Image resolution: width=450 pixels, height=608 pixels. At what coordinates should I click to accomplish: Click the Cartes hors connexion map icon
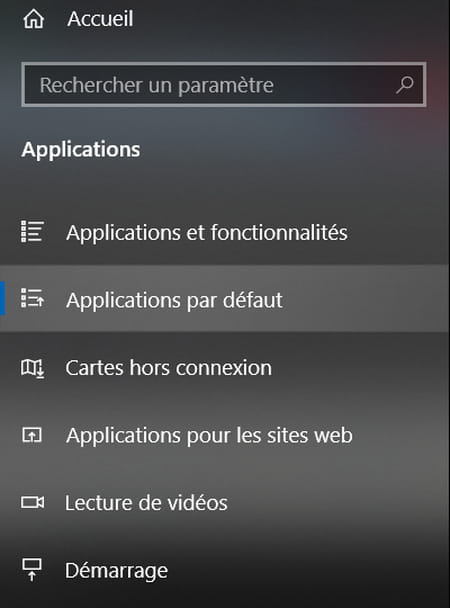click(32, 368)
